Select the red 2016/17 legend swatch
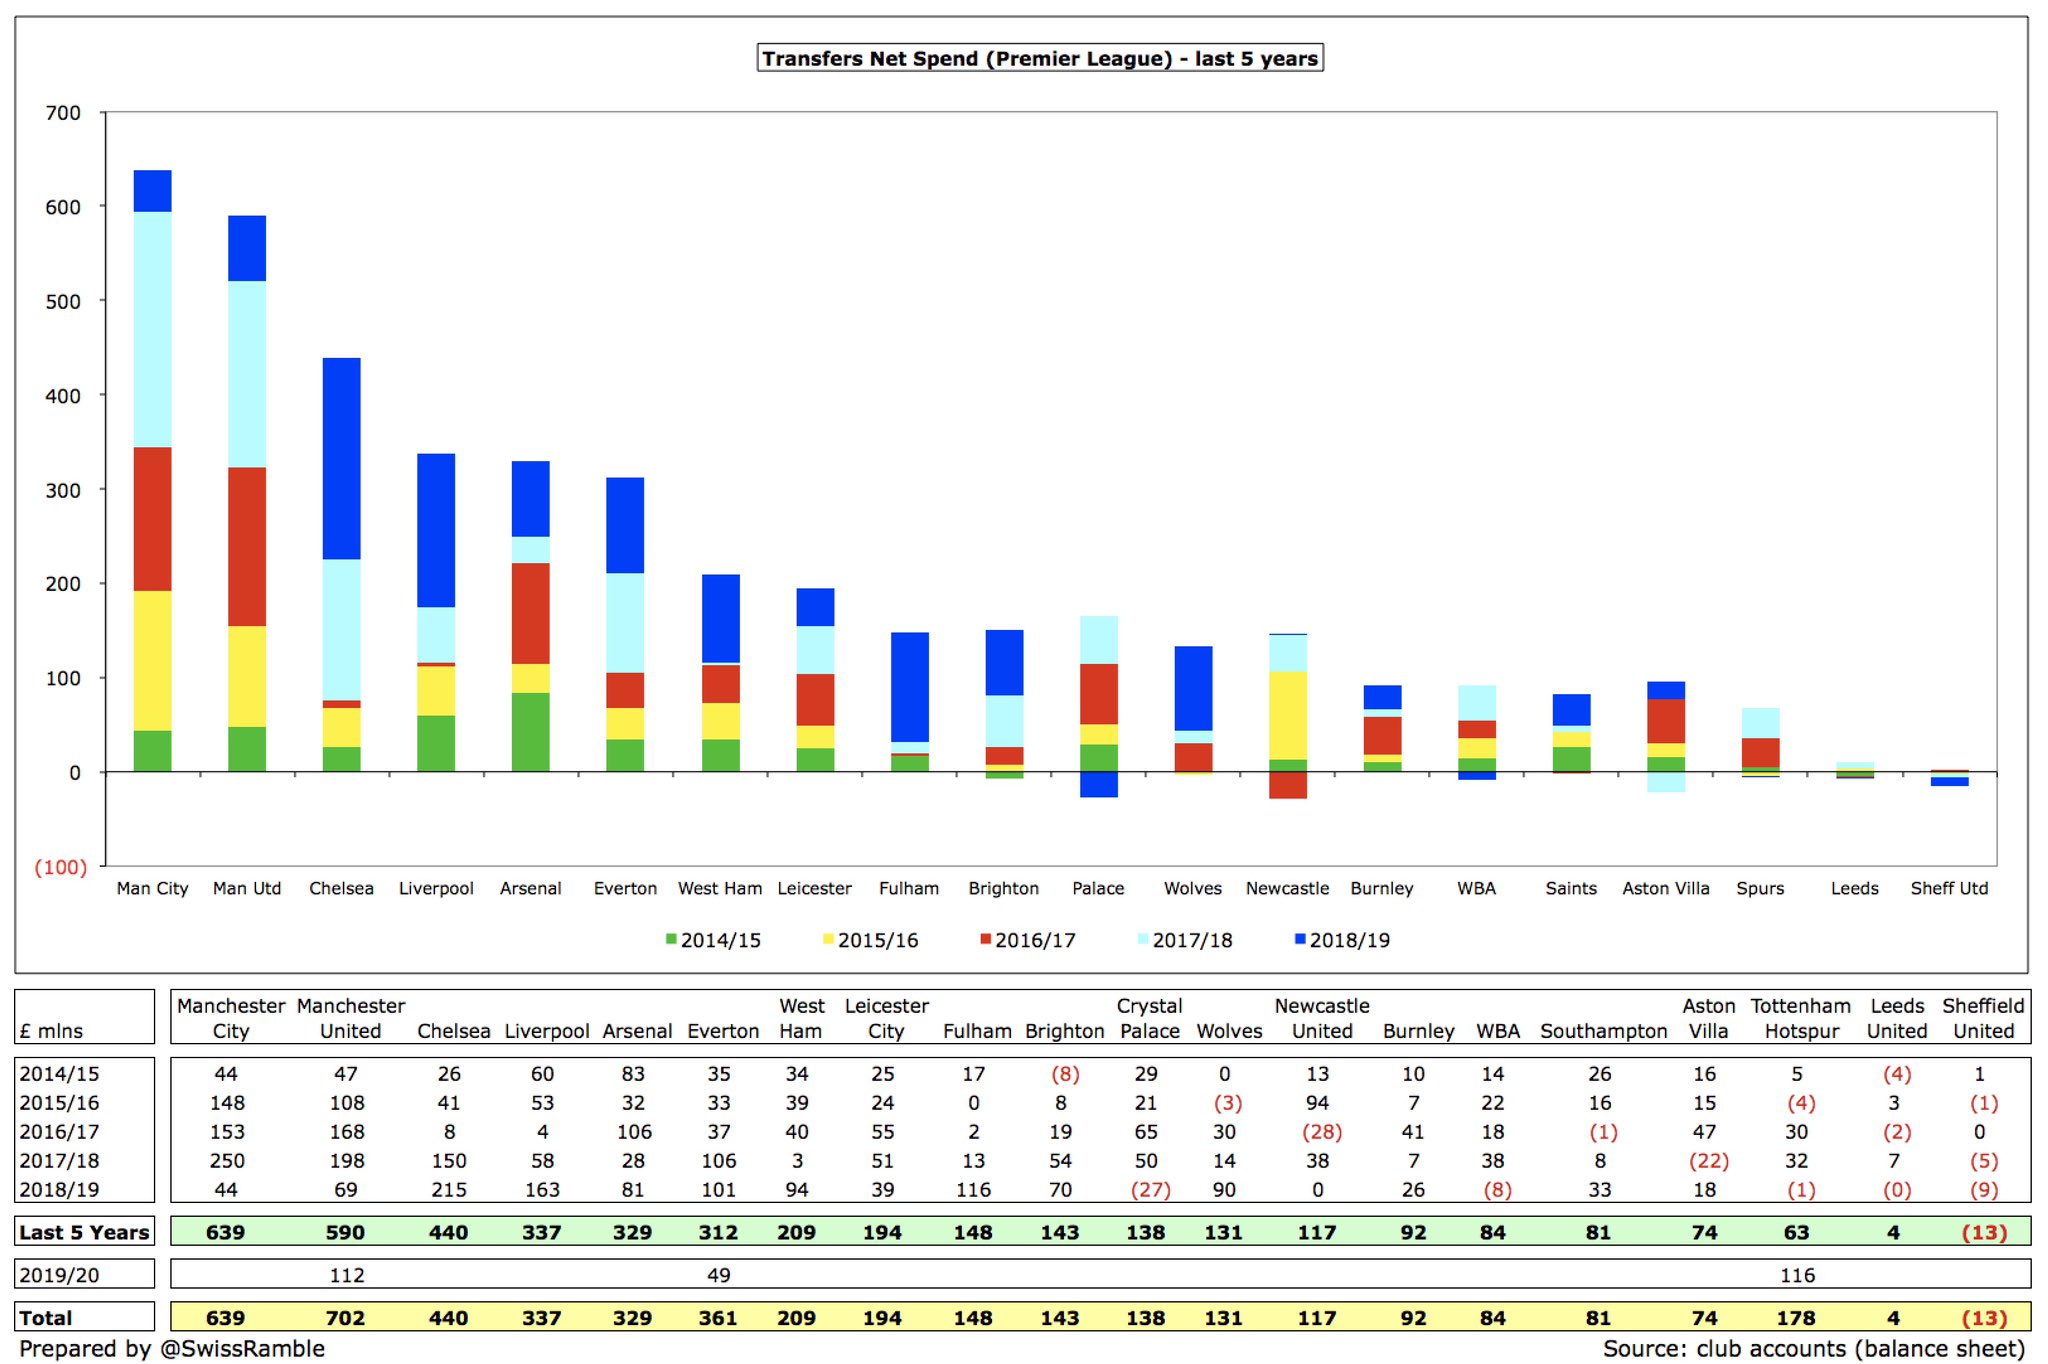The height and width of the screenshot is (1364, 2048). click(985, 939)
